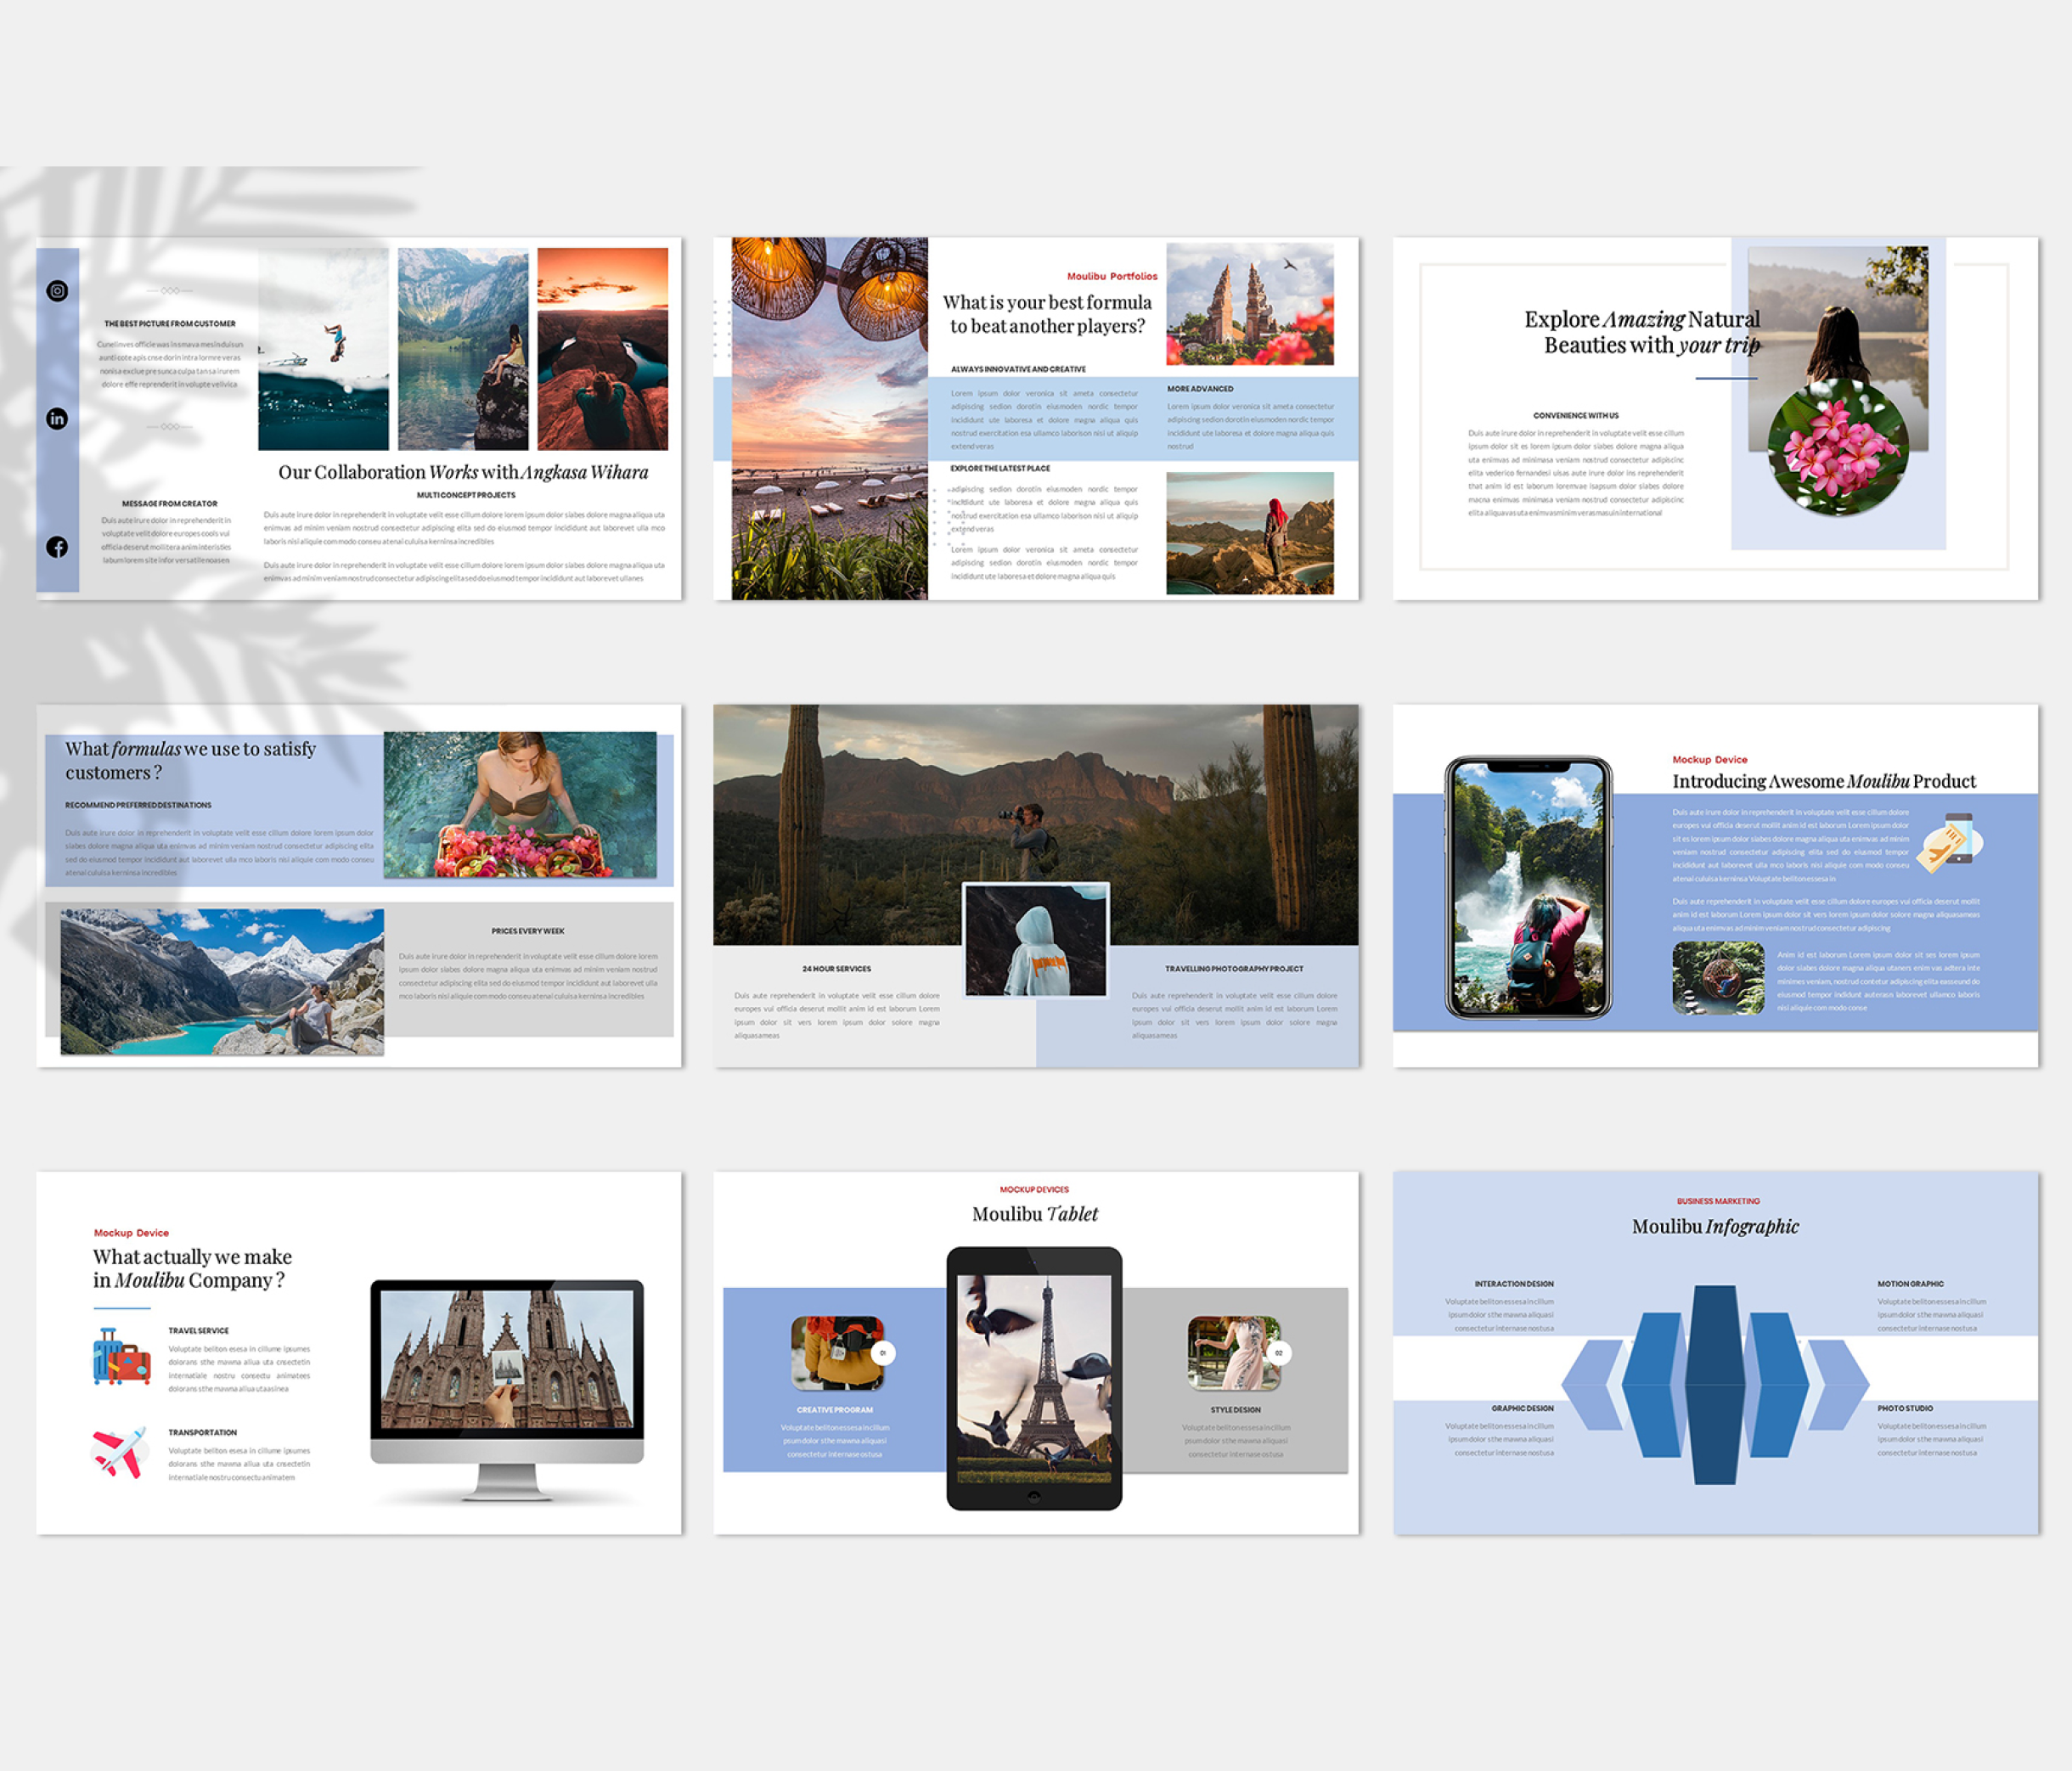
Task: Click the 'CONVENIENCE WITH US' subheading
Action: [1576, 415]
